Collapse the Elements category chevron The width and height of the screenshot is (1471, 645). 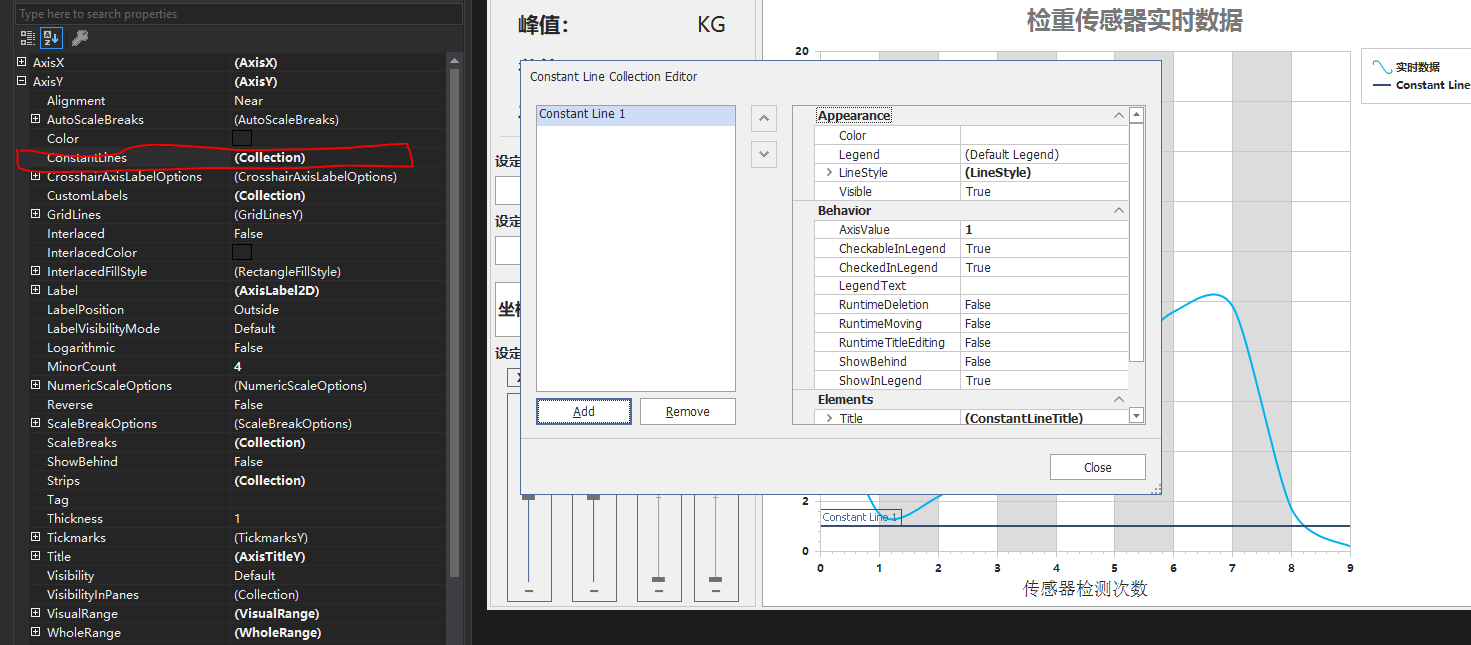tap(1118, 400)
